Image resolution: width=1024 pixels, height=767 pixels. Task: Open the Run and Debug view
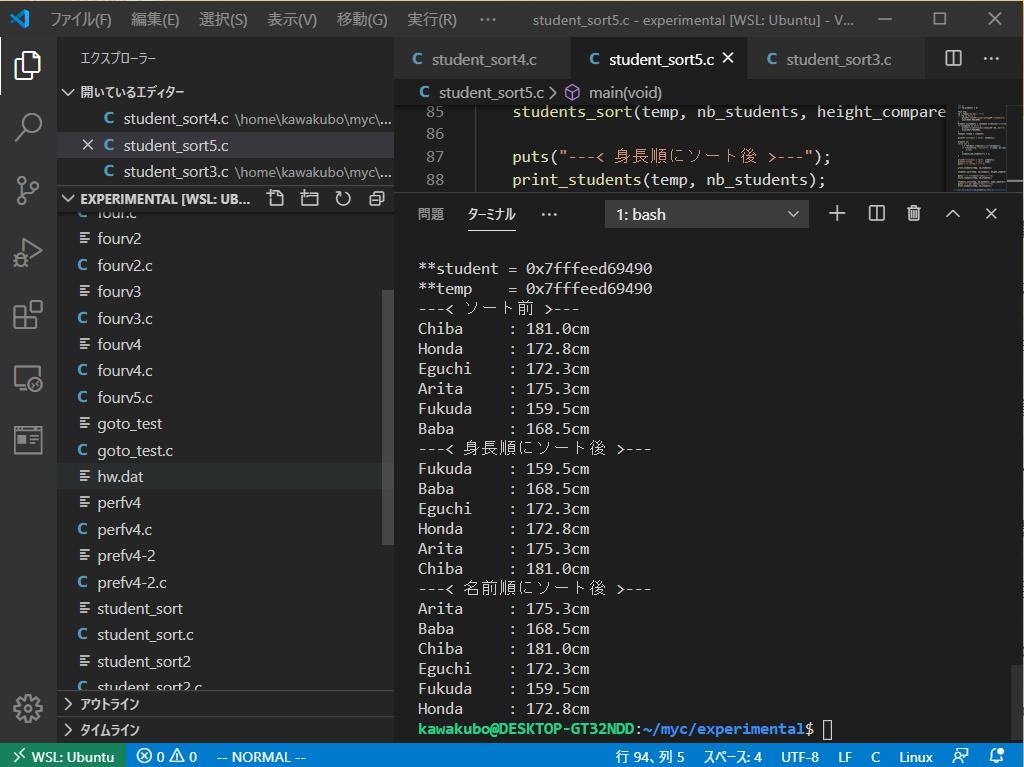[x=28, y=252]
